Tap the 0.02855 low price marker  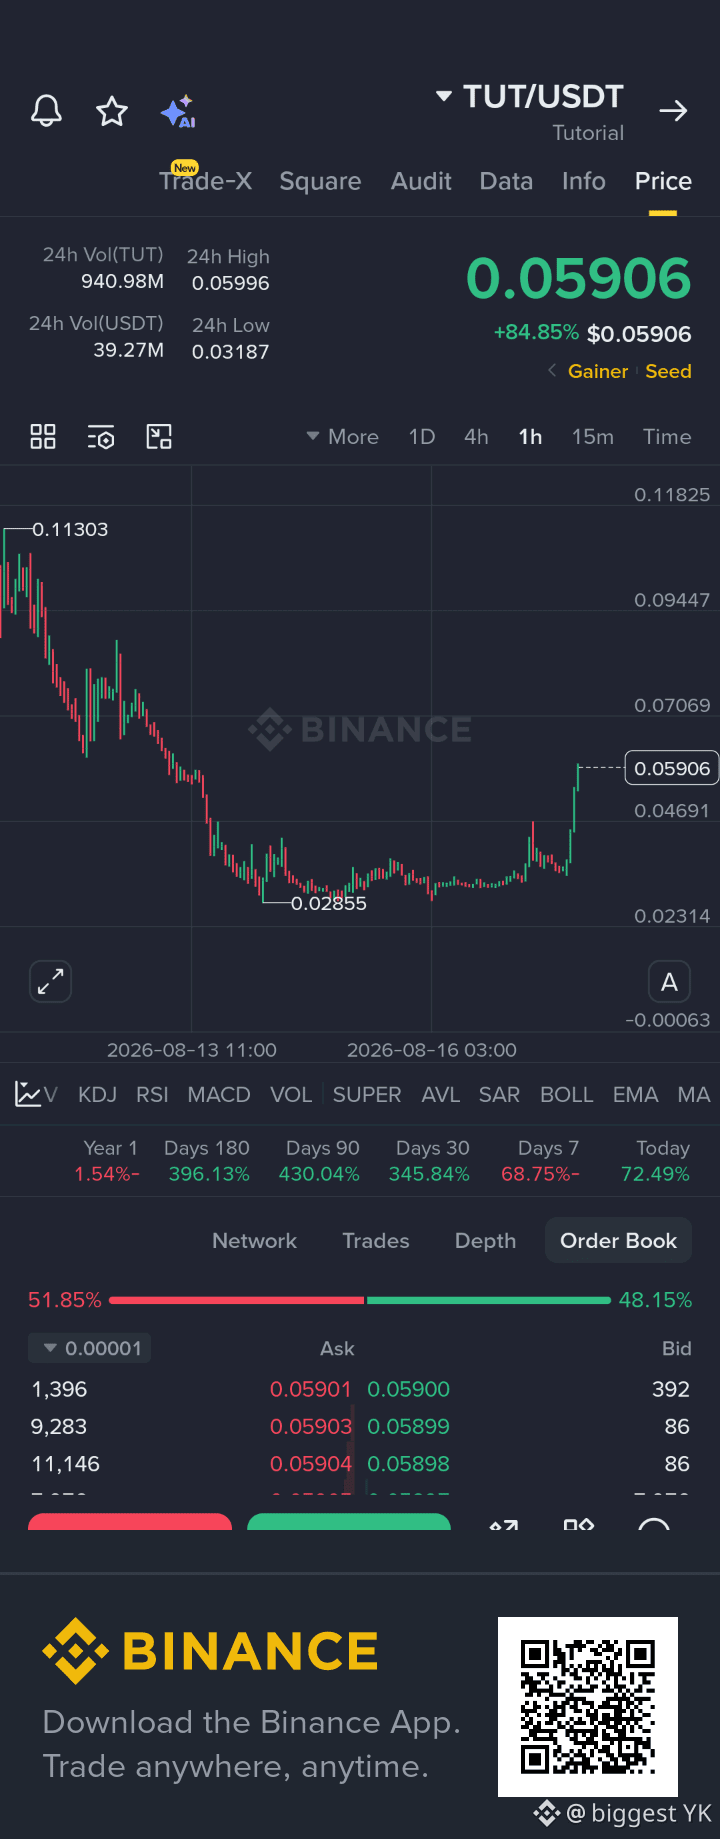tap(329, 903)
